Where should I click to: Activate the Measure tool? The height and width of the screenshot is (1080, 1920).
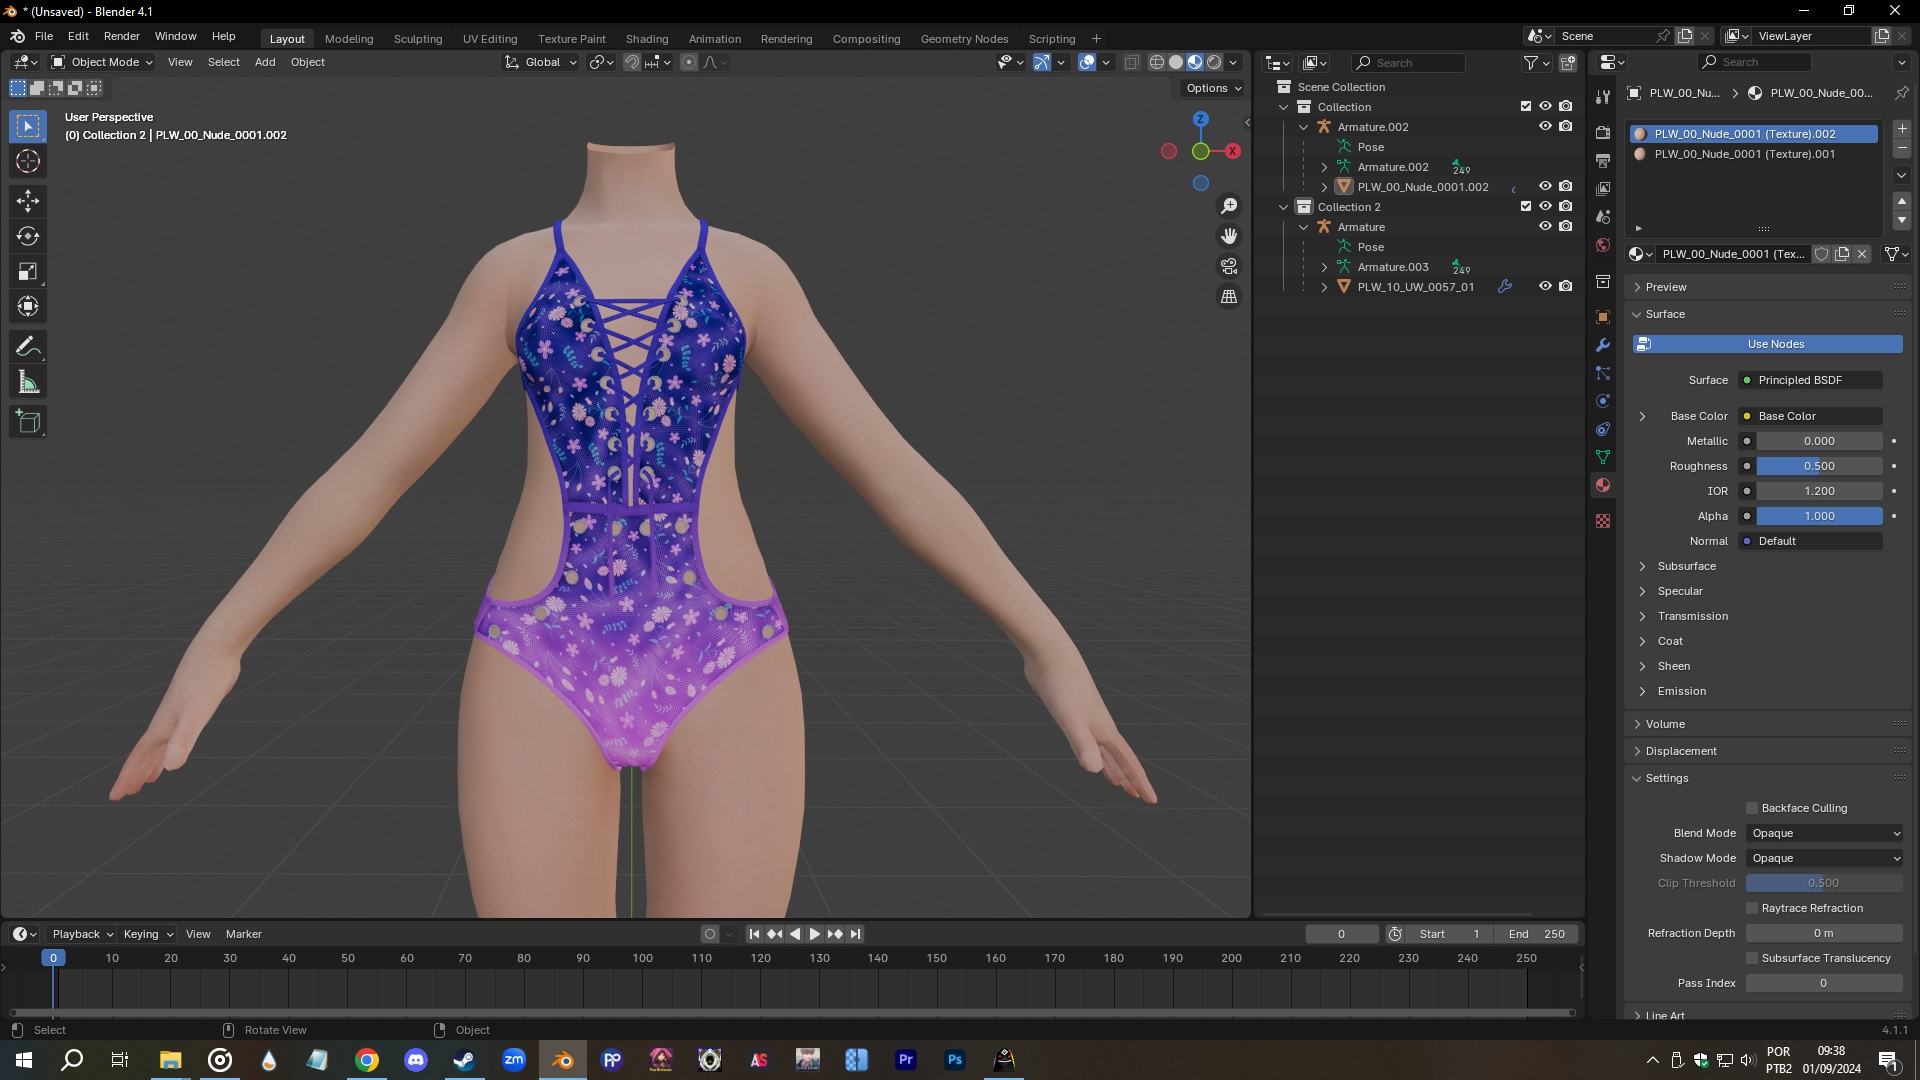[x=27, y=380]
